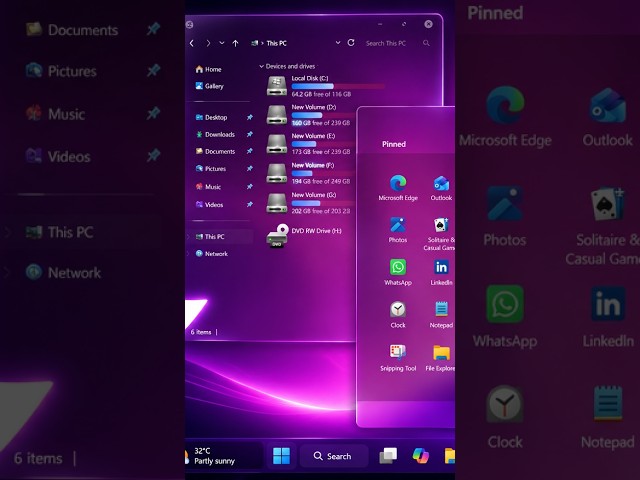Go back using the File Explorer back arrow
Viewport: 640px width, 480px height.
tap(192, 43)
